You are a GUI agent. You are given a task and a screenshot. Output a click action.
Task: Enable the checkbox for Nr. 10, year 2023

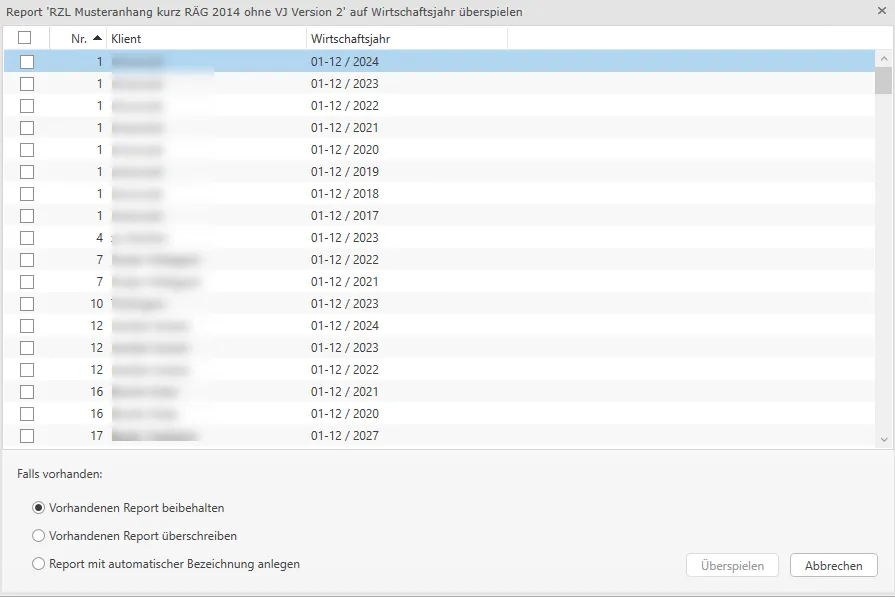tap(27, 304)
